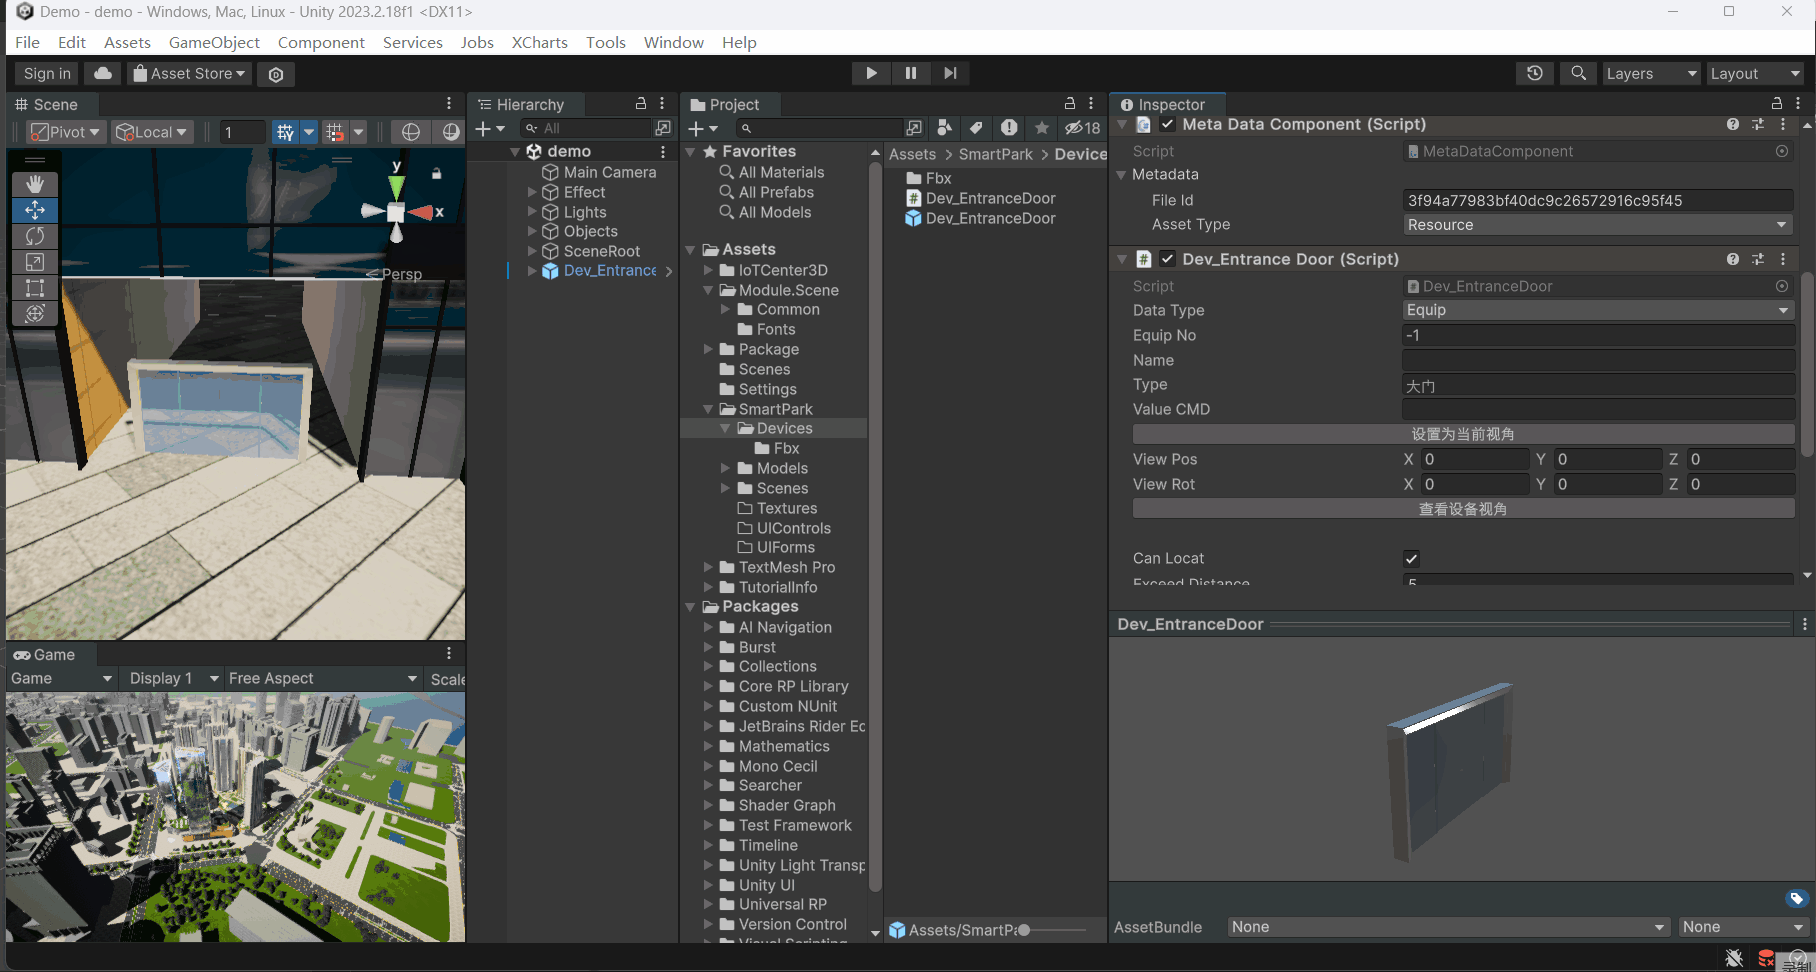Viewport: 1816px width, 972px height.
Task: Select the Scale tool in Scene toolbar
Action: pos(35,262)
